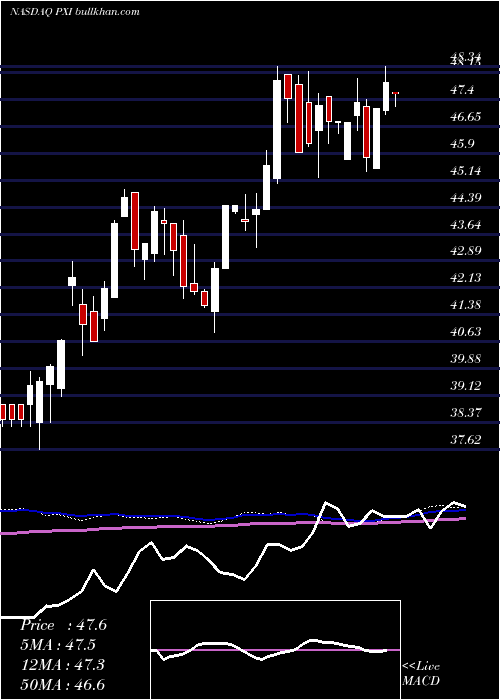
Task: Click the 45.14 price level label
Action: [x=466, y=171]
